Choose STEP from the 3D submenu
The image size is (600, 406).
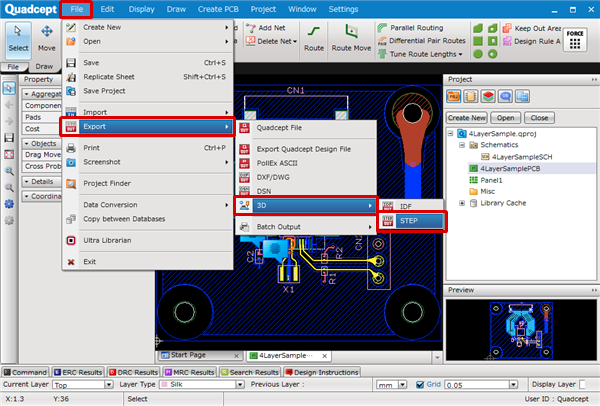pyautogui.click(x=409, y=221)
